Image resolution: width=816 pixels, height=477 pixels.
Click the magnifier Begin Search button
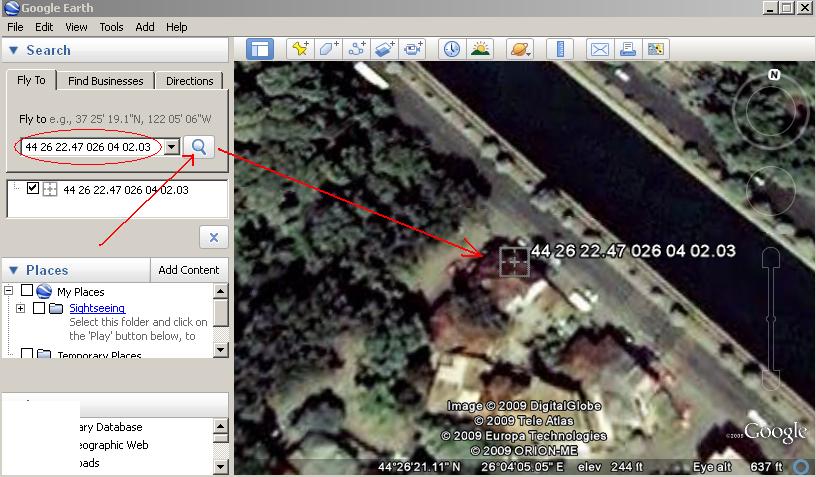pos(199,147)
